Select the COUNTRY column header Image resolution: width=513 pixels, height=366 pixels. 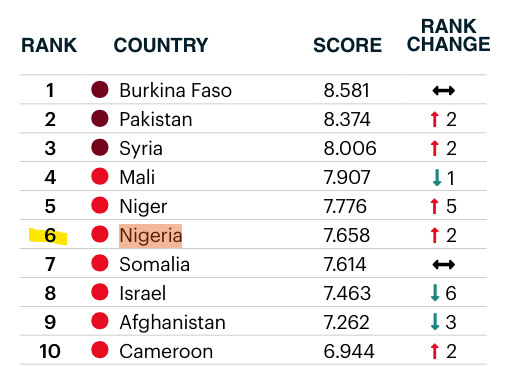[161, 45]
